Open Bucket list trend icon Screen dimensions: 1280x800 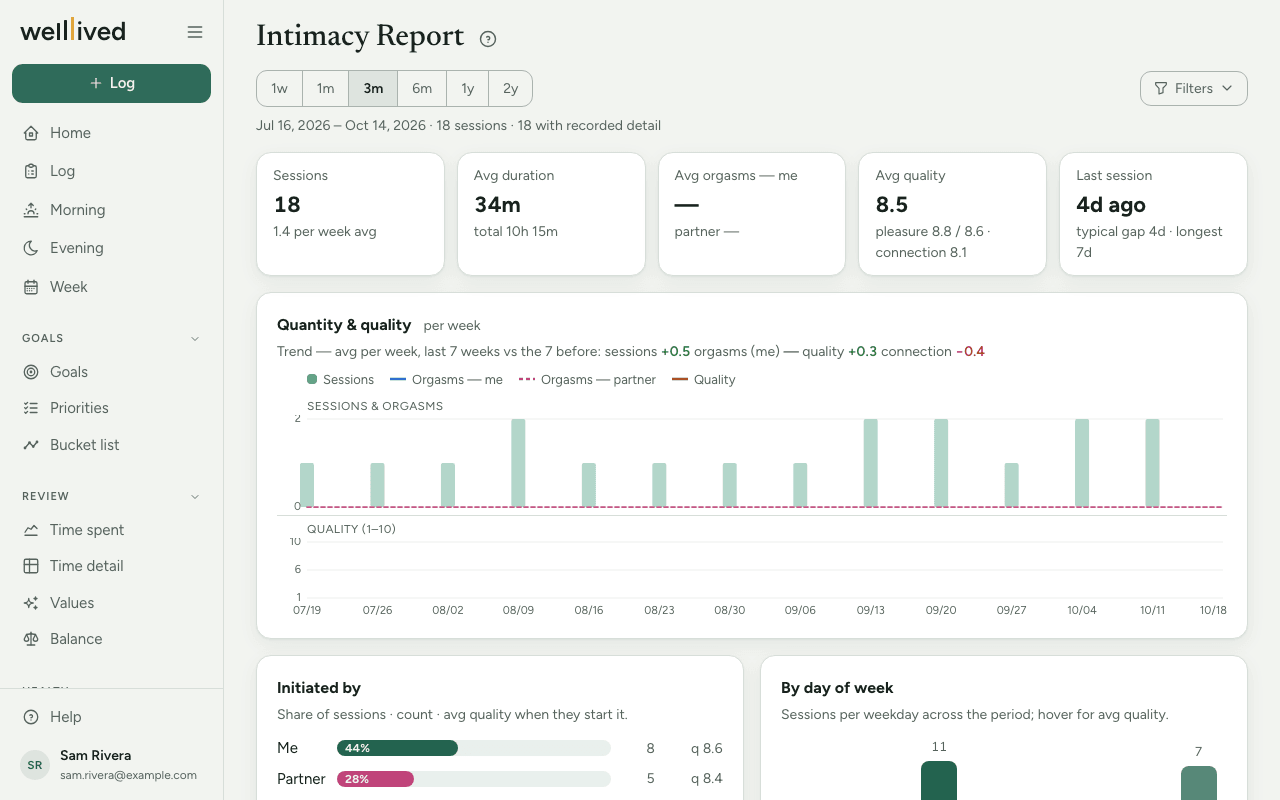click(x=31, y=445)
